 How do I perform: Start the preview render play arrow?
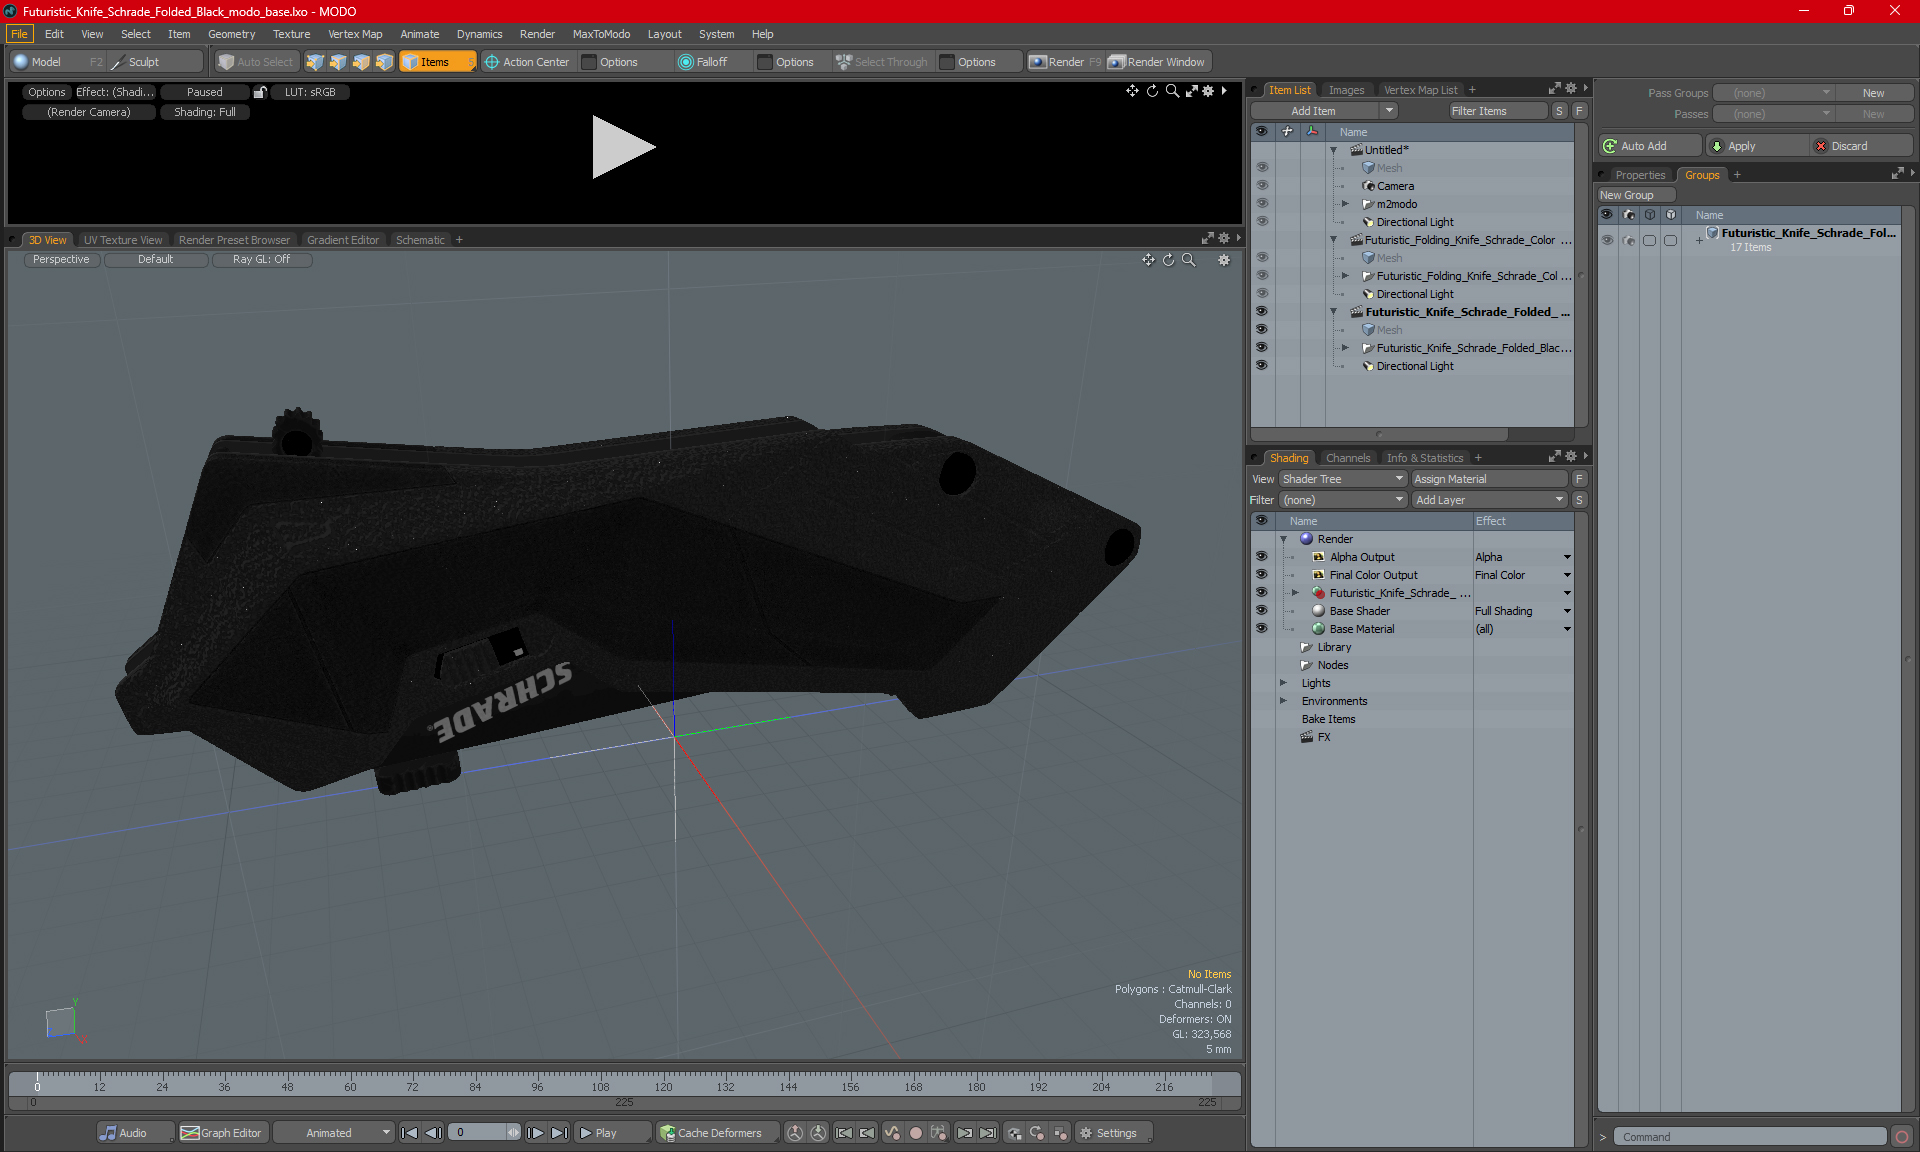tap(622, 147)
